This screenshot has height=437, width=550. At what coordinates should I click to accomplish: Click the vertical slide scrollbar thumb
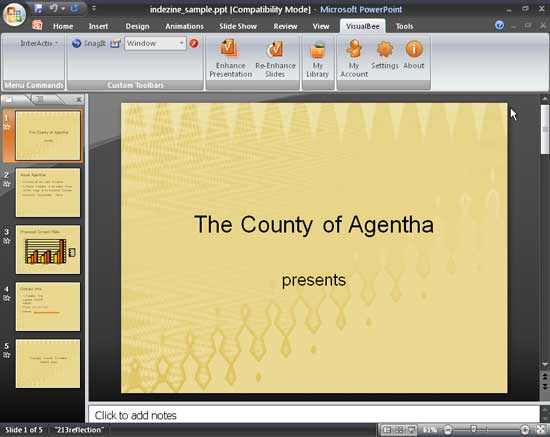545,129
